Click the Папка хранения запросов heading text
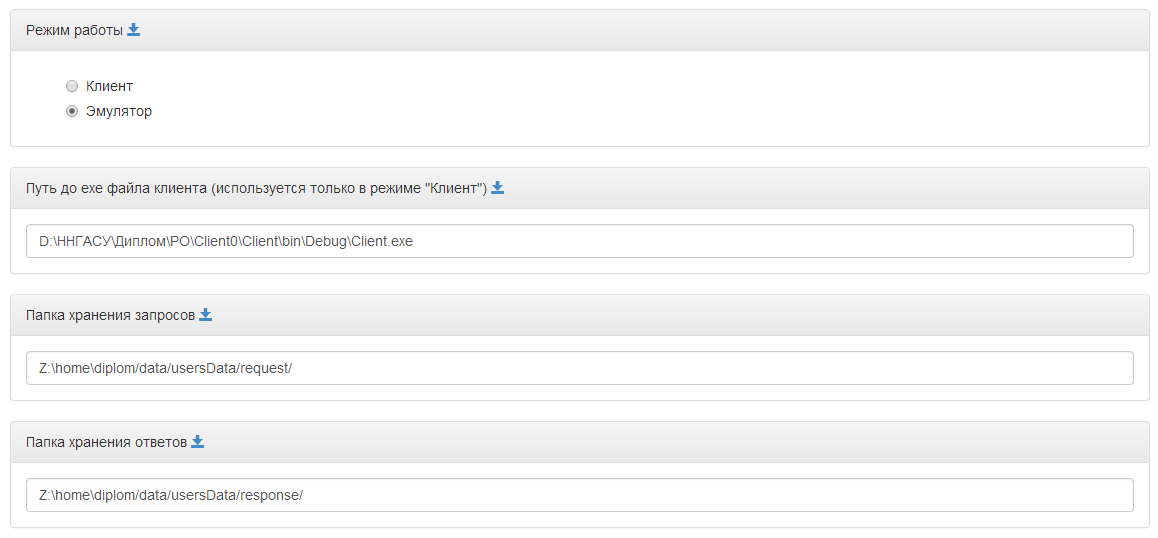The width and height of the screenshot is (1158, 538). pyautogui.click(x=110, y=316)
